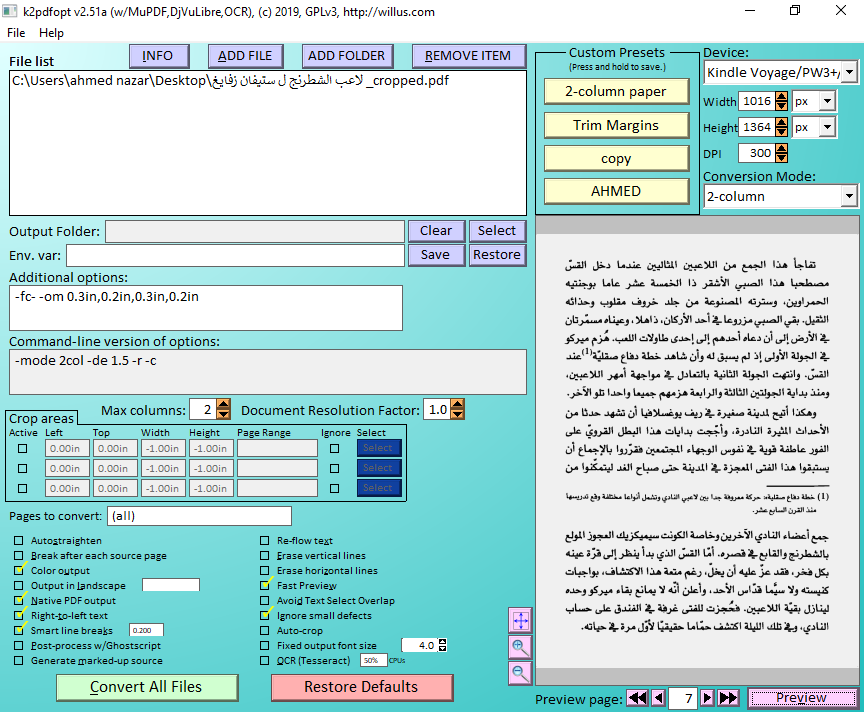The height and width of the screenshot is (712, 864).
Task: Click Restore env var button
Action: 497,255
